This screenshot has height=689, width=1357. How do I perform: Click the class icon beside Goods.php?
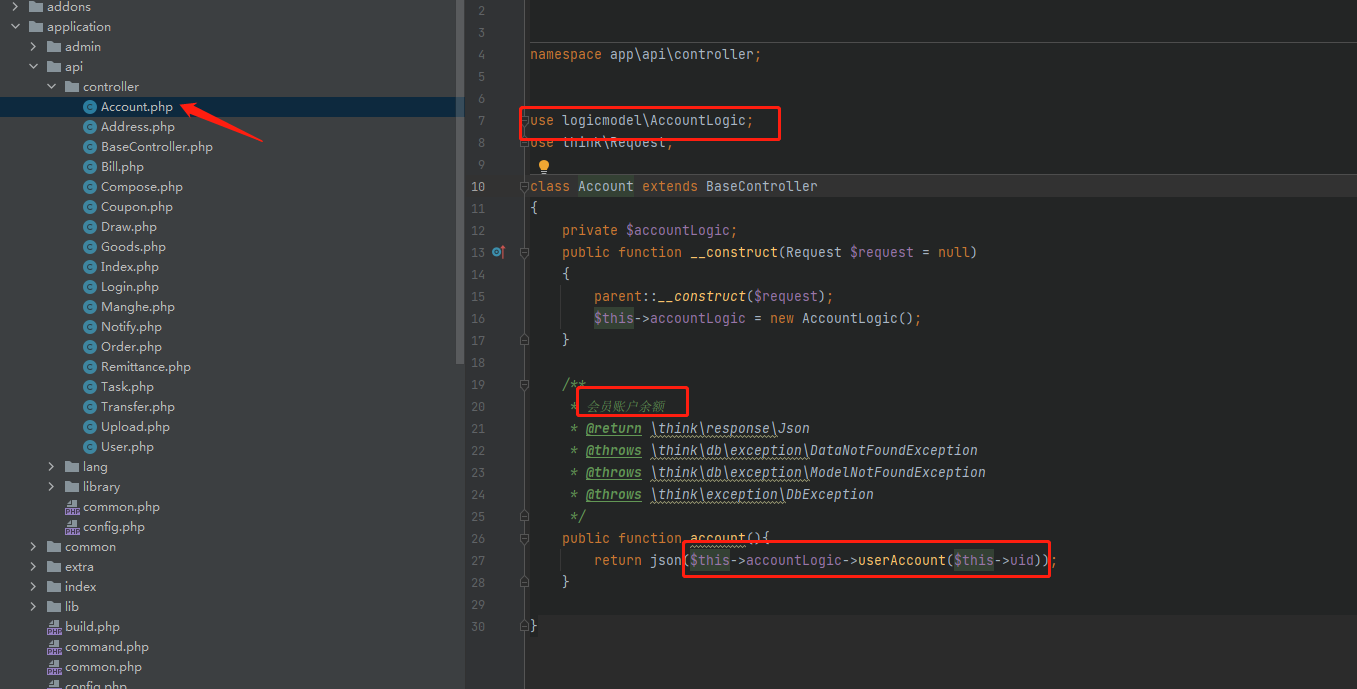(x=90, y=247)
